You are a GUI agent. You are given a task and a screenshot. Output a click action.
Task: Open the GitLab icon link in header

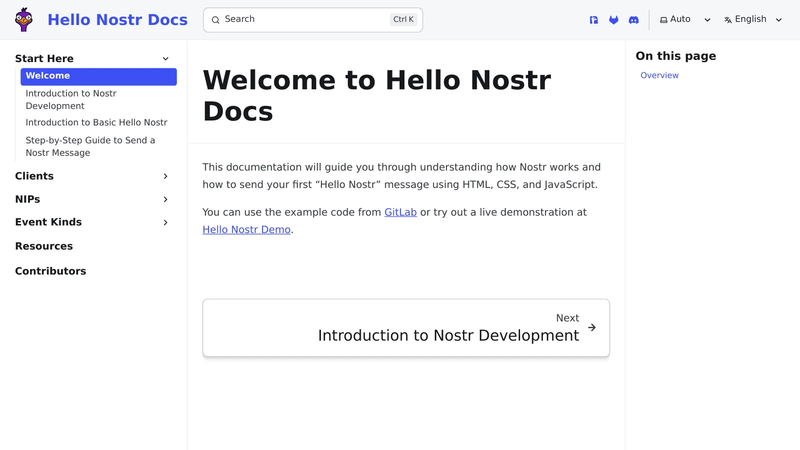pyautogui.click(x=613, y=20)
